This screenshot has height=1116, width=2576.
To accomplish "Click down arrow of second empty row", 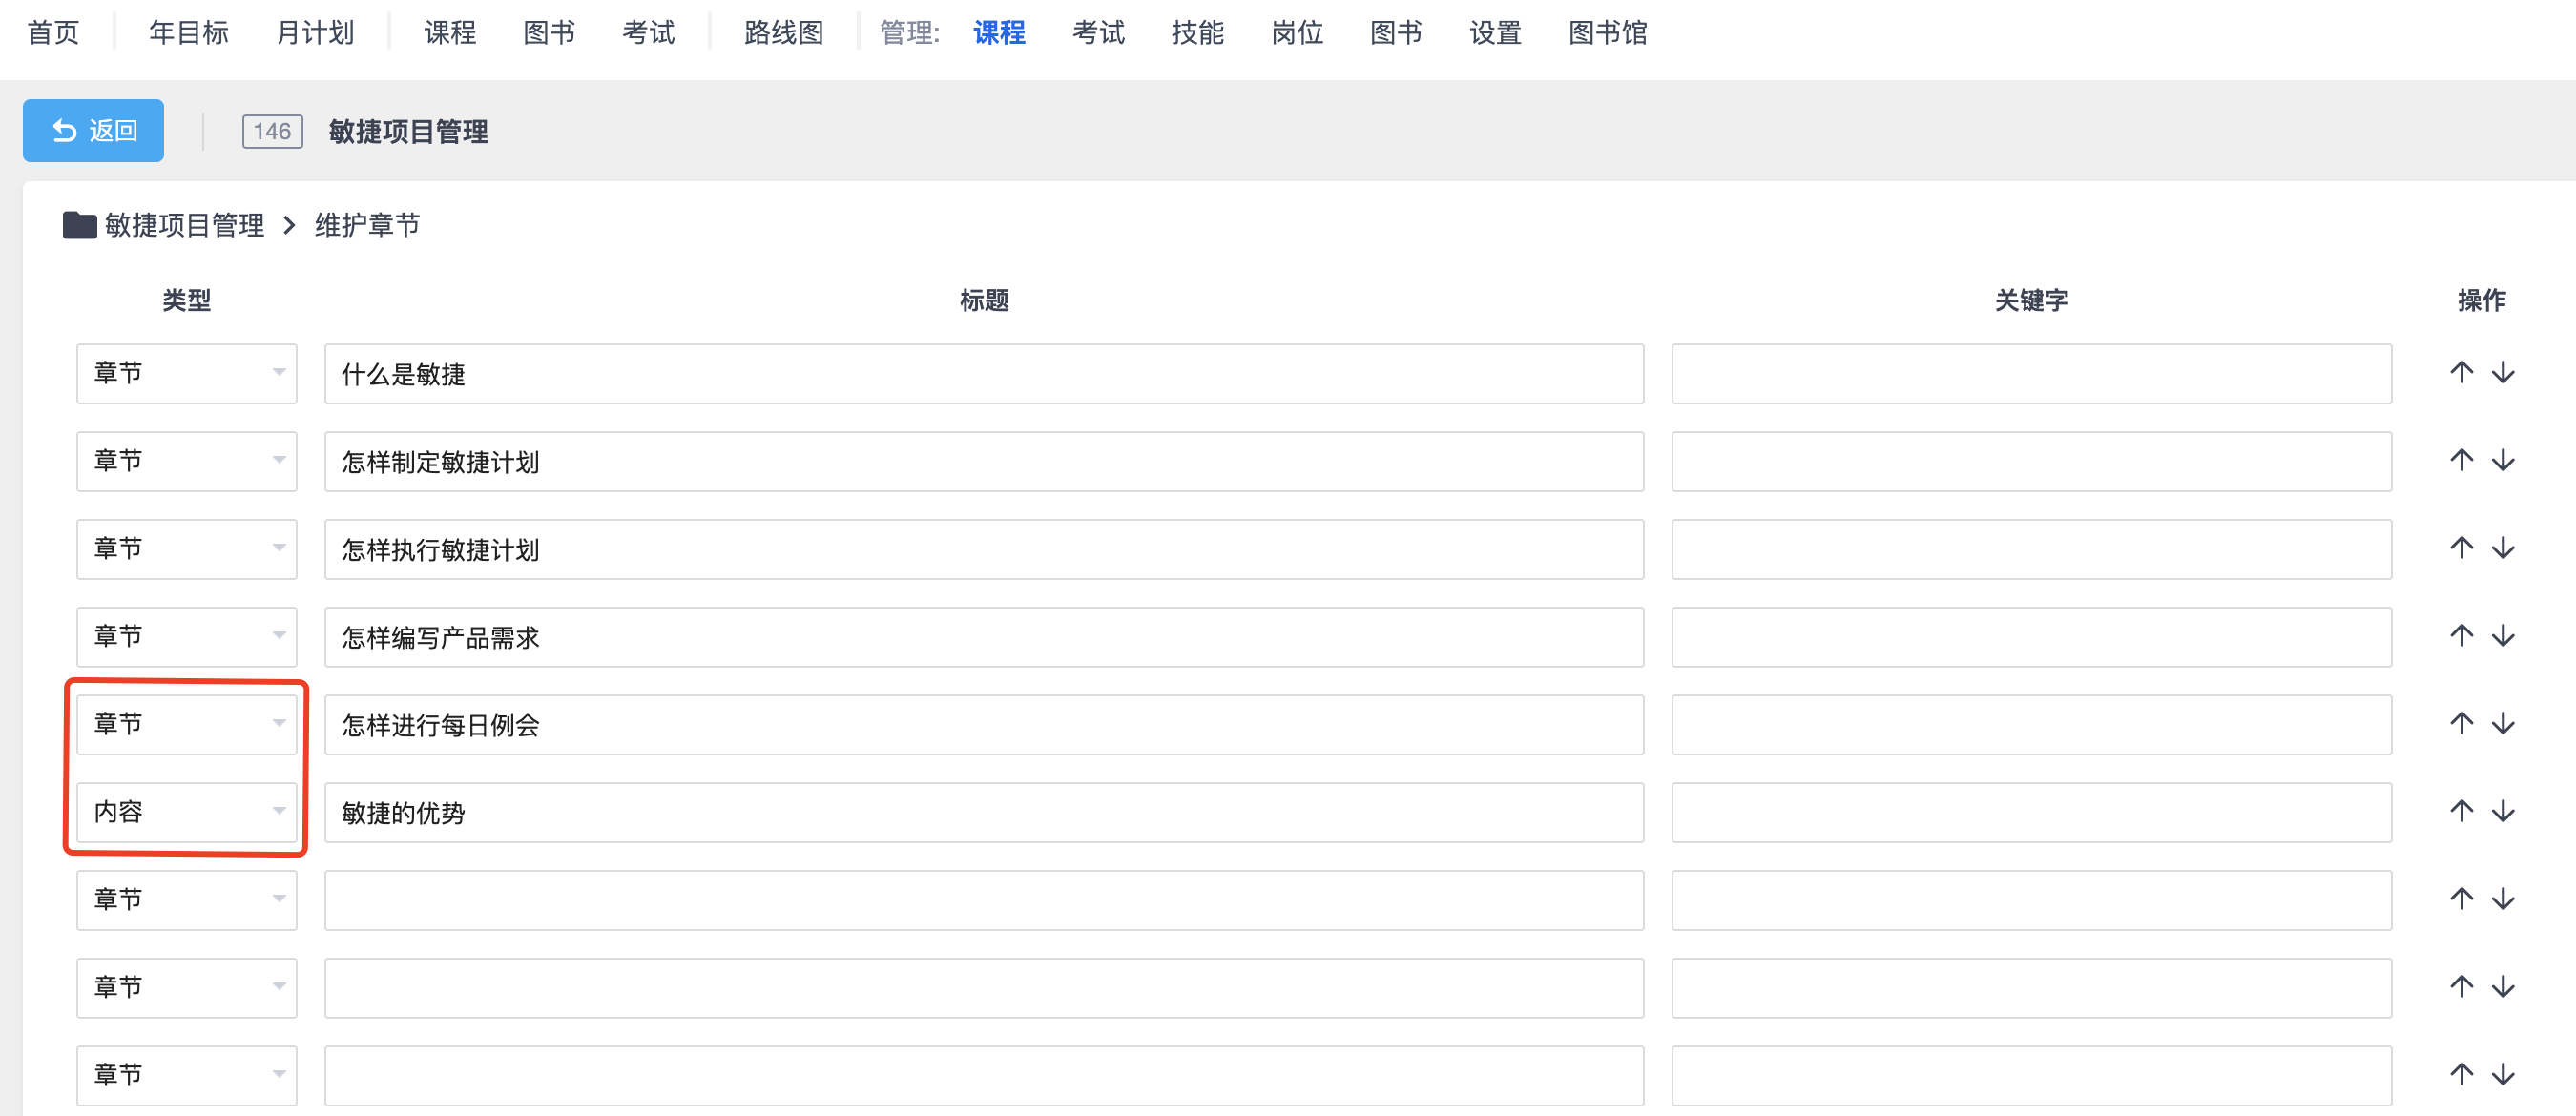I will (2503, 987).
